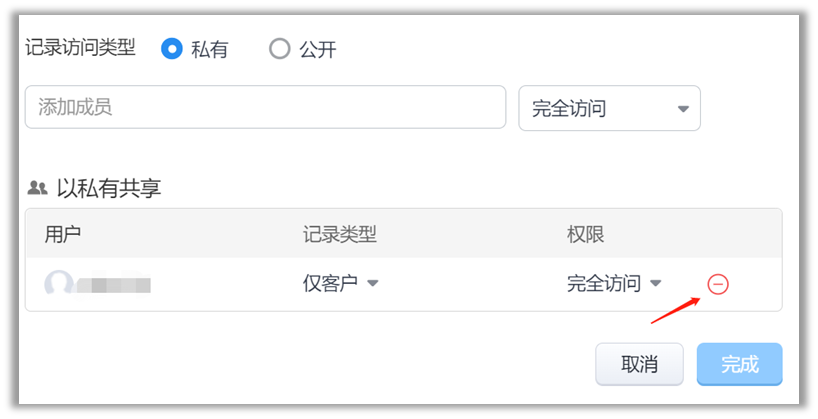
Task: Click the blurred user name in the list
Action: click(x=114, y=285)
